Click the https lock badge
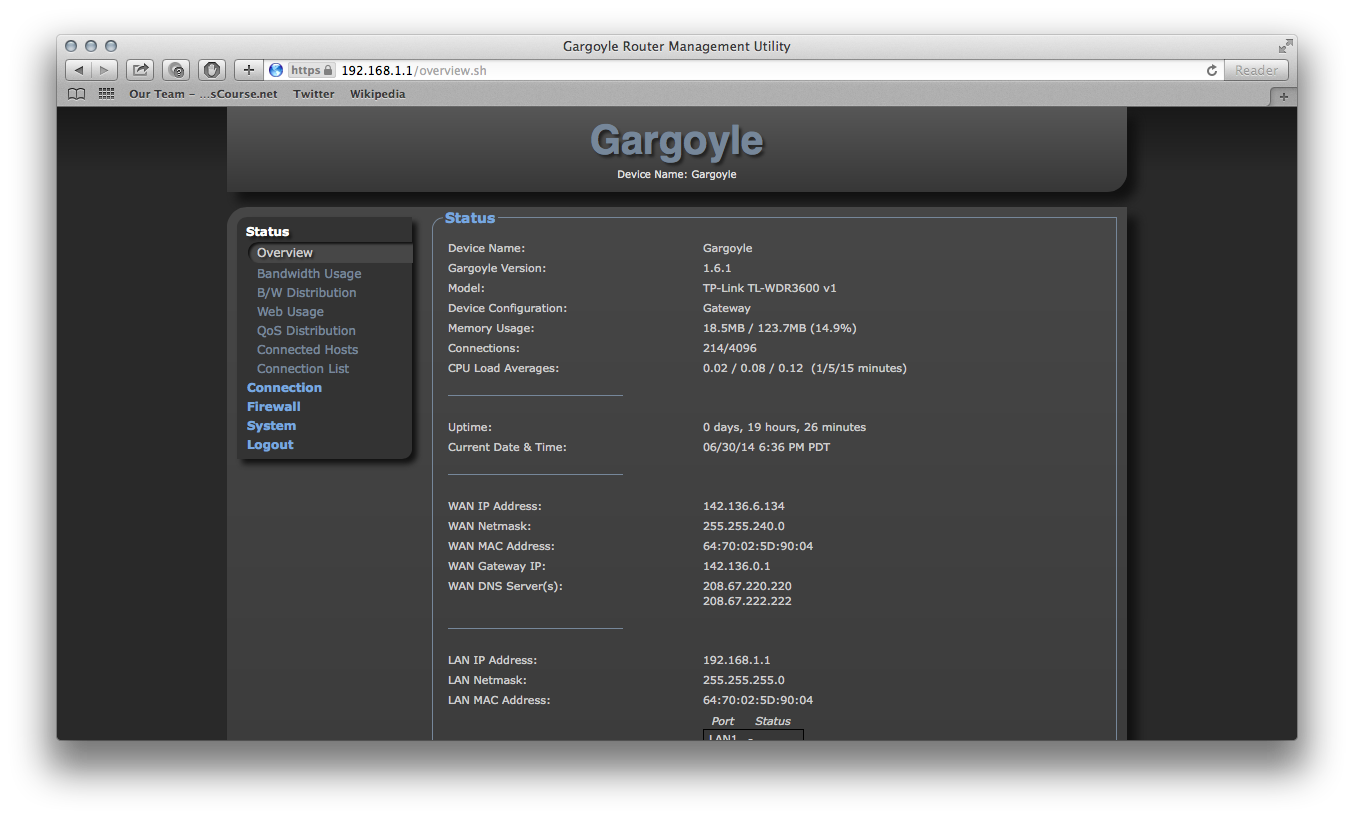1354x819 pixels. pyautogui.click(x=311, y=70)
